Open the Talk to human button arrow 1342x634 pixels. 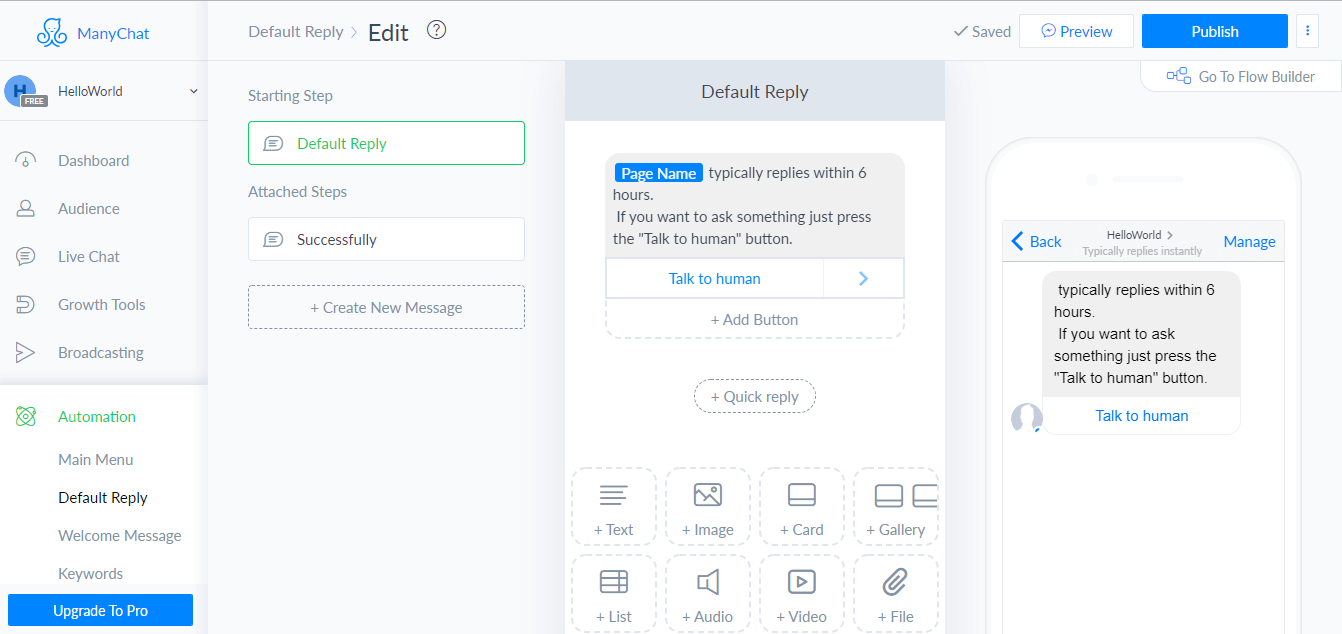pyautogui.click(x=863, y=279)
